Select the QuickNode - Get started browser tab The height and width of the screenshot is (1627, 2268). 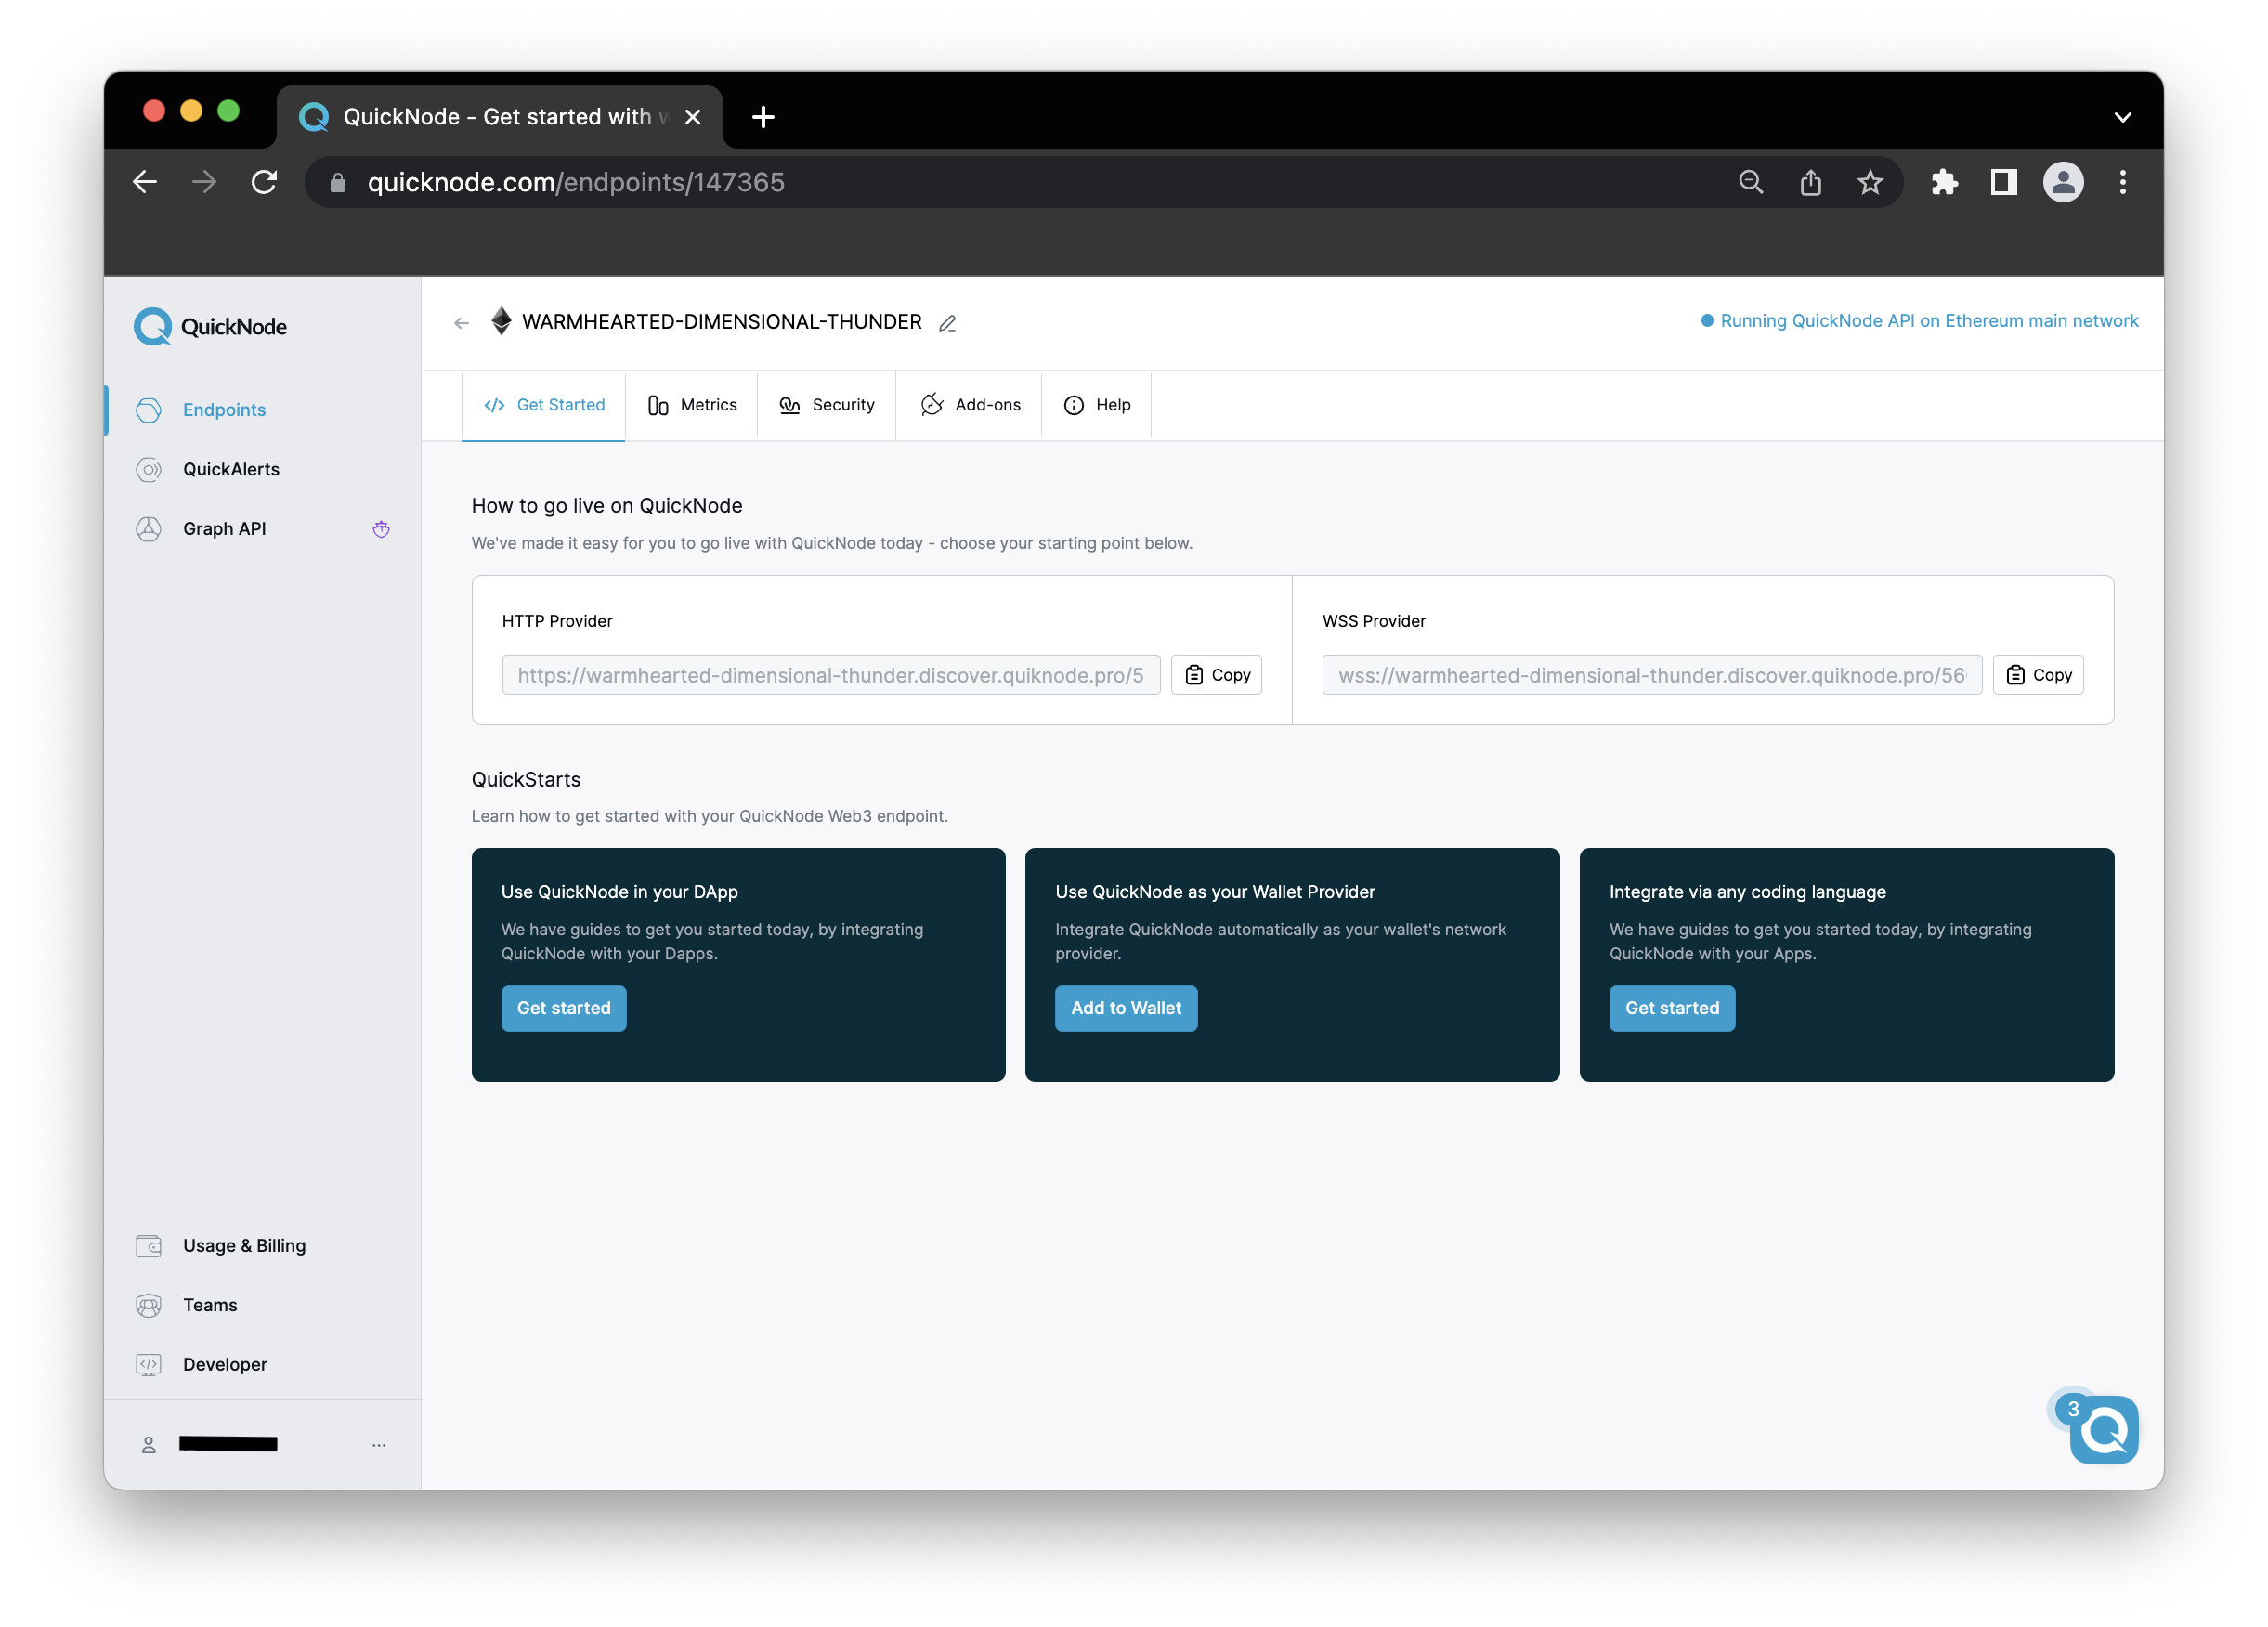pos(499,117)
